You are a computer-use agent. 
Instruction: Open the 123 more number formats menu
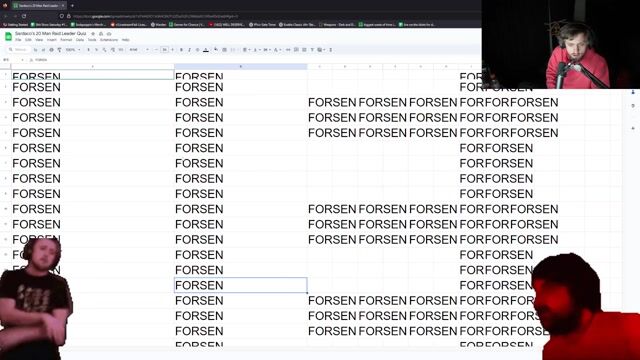coord(121,50)
